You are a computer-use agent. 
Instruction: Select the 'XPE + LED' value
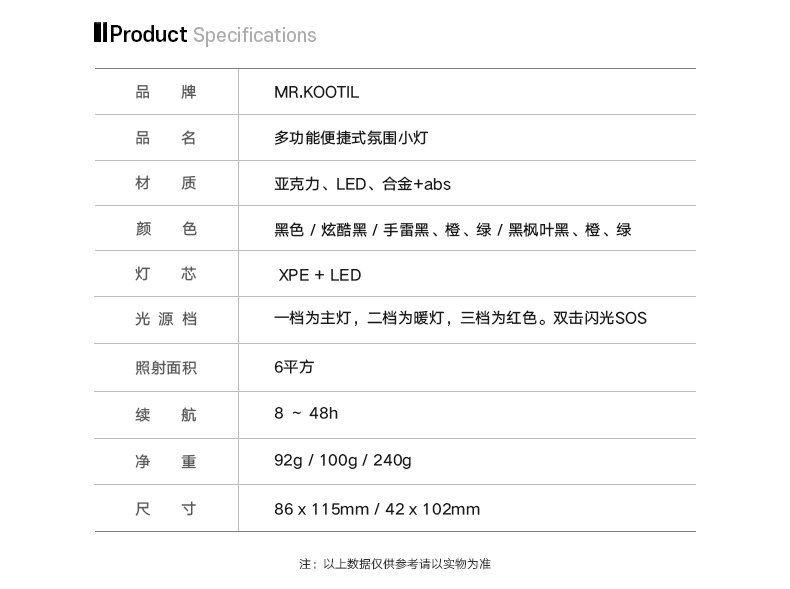point(319,275)
